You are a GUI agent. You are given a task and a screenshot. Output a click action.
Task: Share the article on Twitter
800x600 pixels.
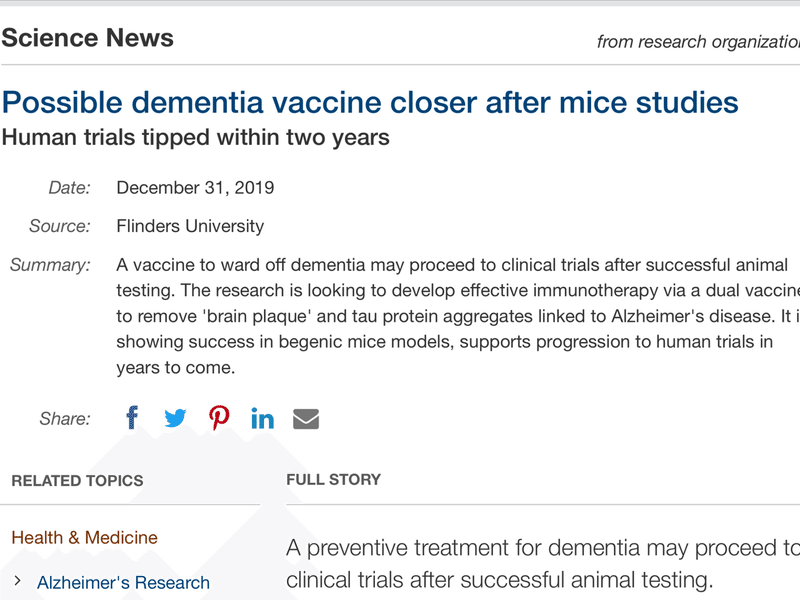click(175, 418)
